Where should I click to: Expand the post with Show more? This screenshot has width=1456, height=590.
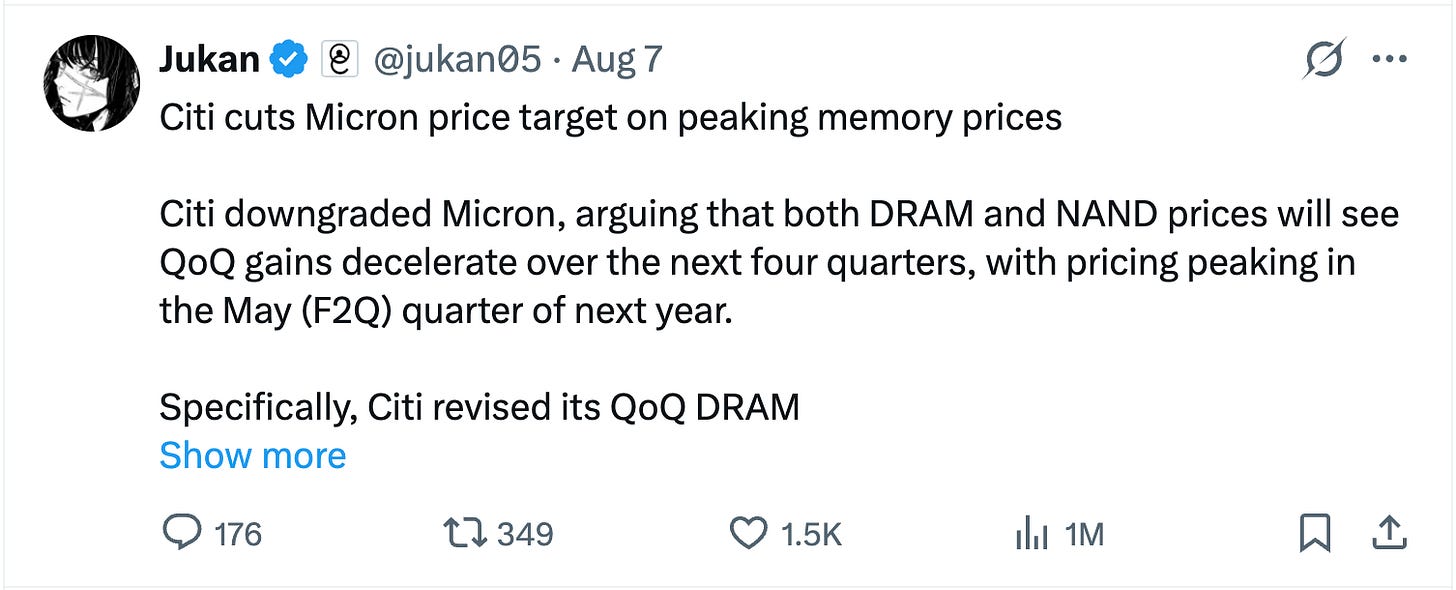click(252, 456)
